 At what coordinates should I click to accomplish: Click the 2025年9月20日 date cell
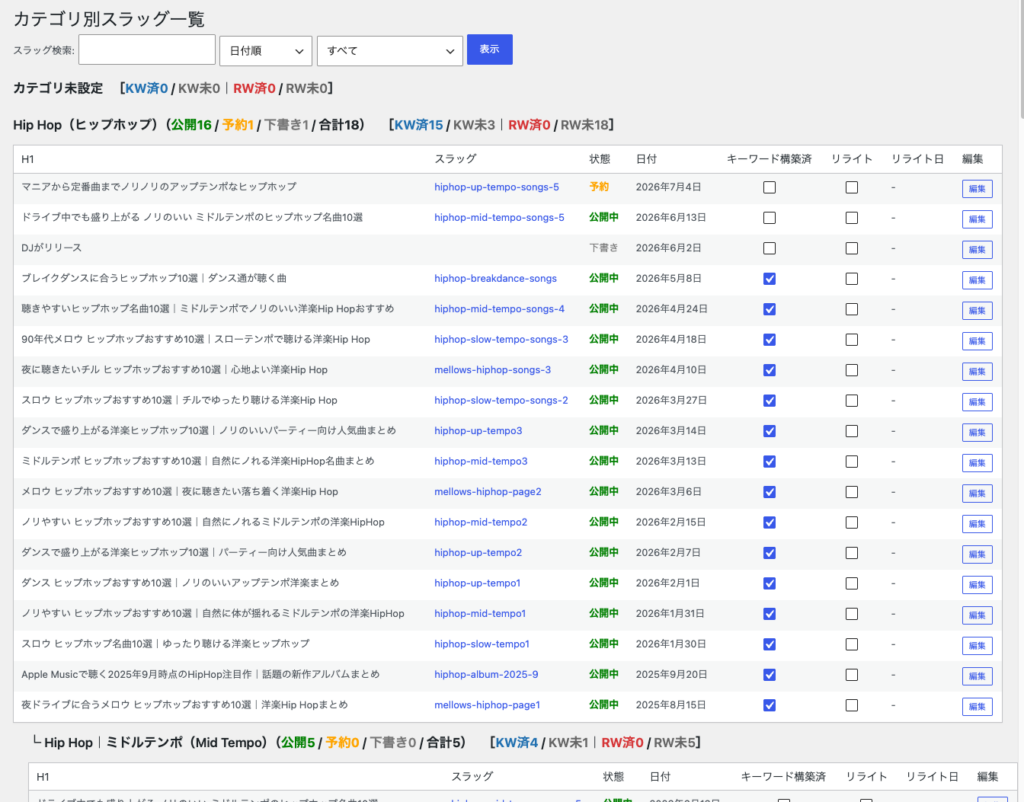point(671,675)
